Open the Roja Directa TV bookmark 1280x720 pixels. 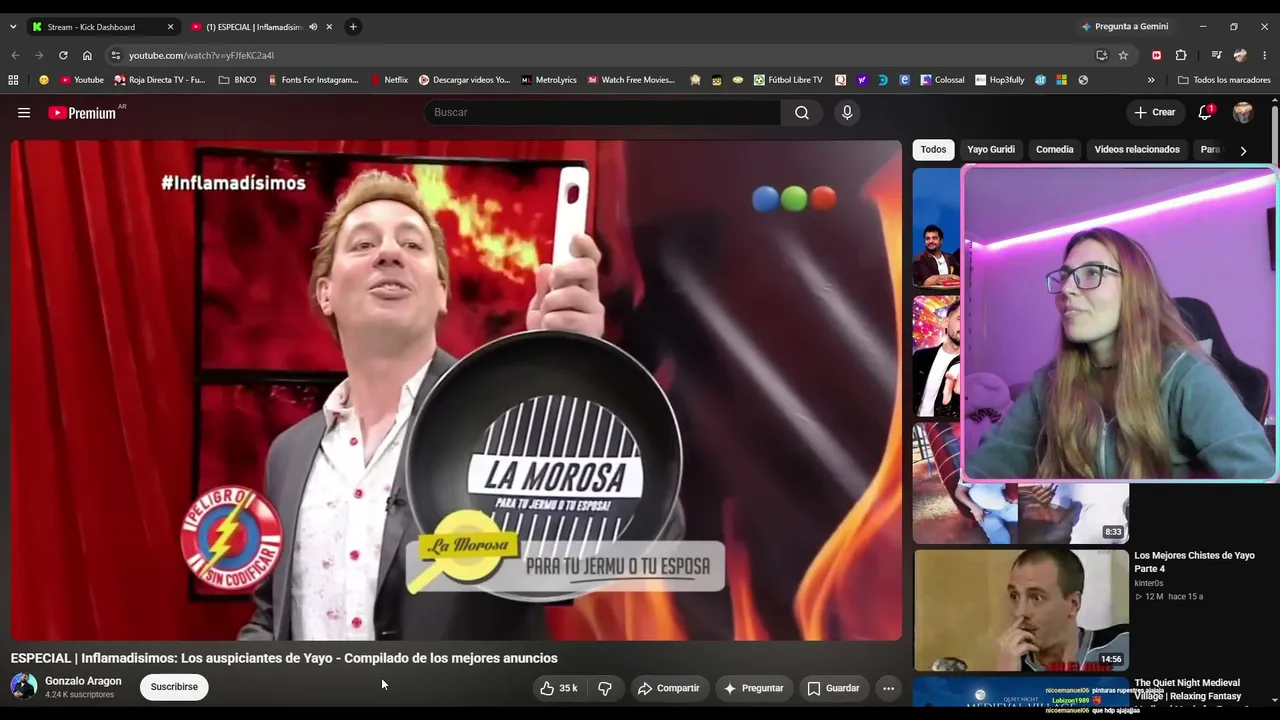point(159,80)
